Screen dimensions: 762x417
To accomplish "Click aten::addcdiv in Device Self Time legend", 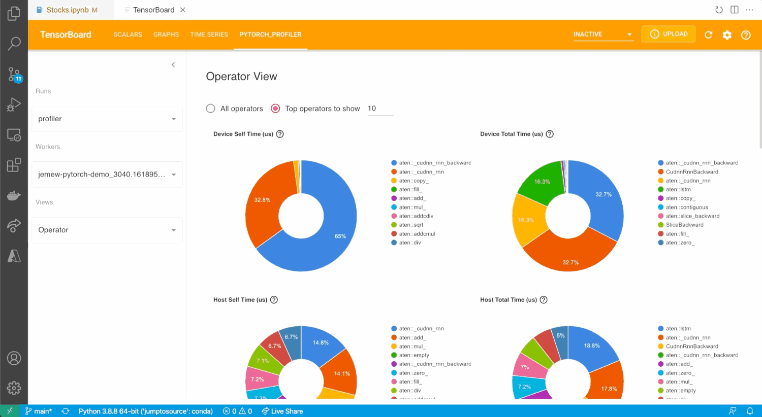I will coord(416,216).
